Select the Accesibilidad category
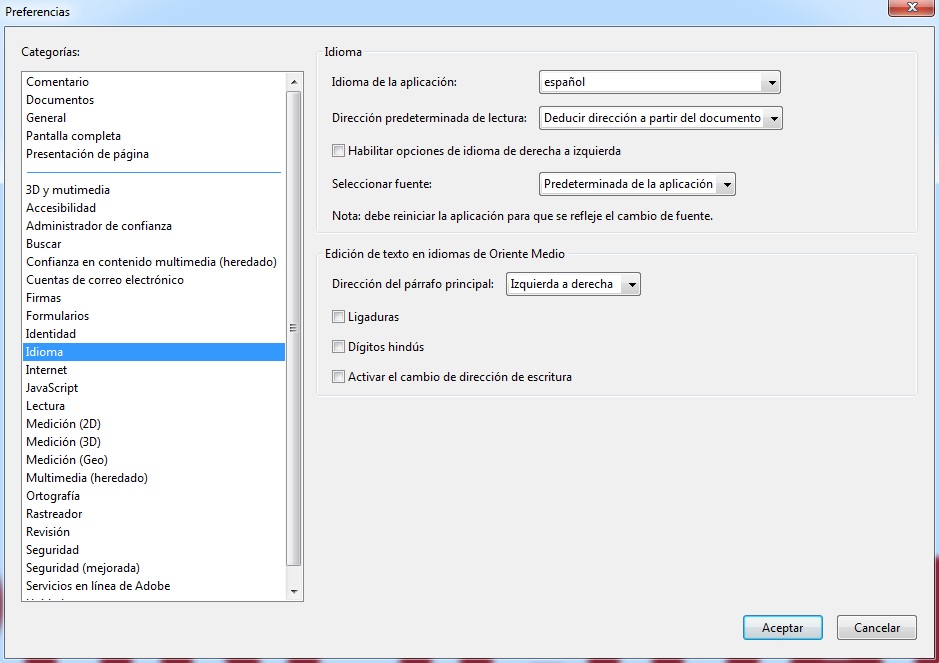Image resolution: width=939 pixels, height=663 pixels. coord(62,207)
